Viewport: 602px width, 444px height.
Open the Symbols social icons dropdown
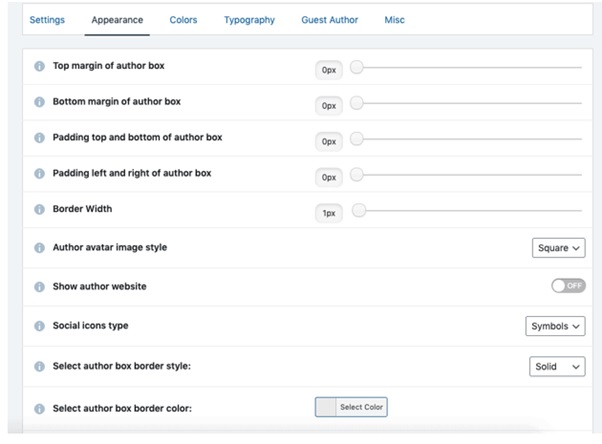click(555, 326)
